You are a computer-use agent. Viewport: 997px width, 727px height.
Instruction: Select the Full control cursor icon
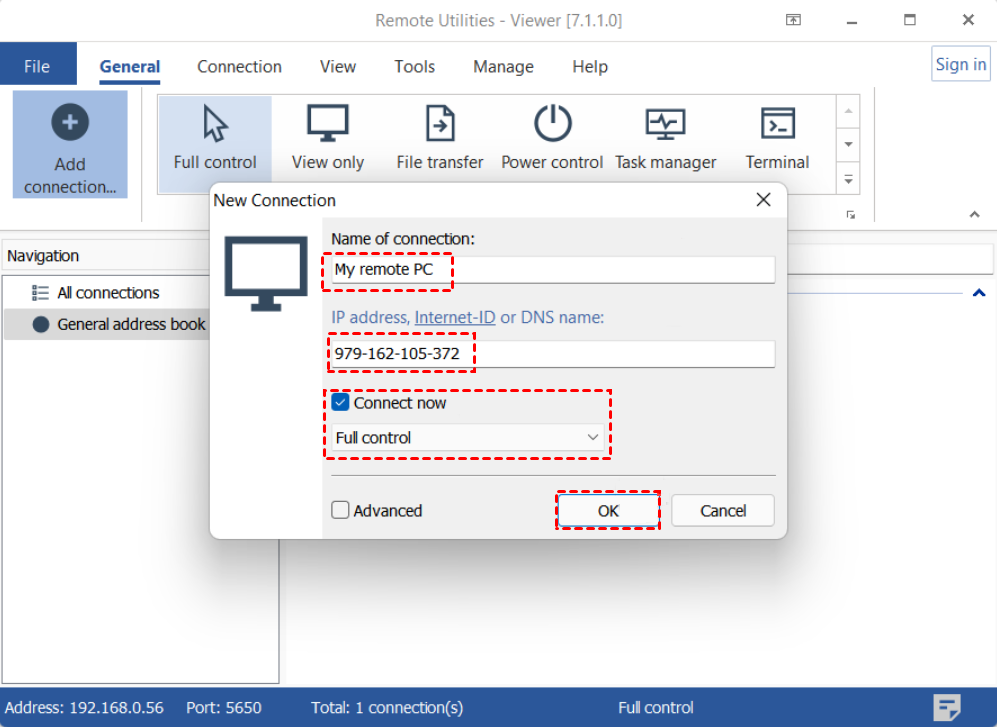pyautogui.click(x=215, y=125)
